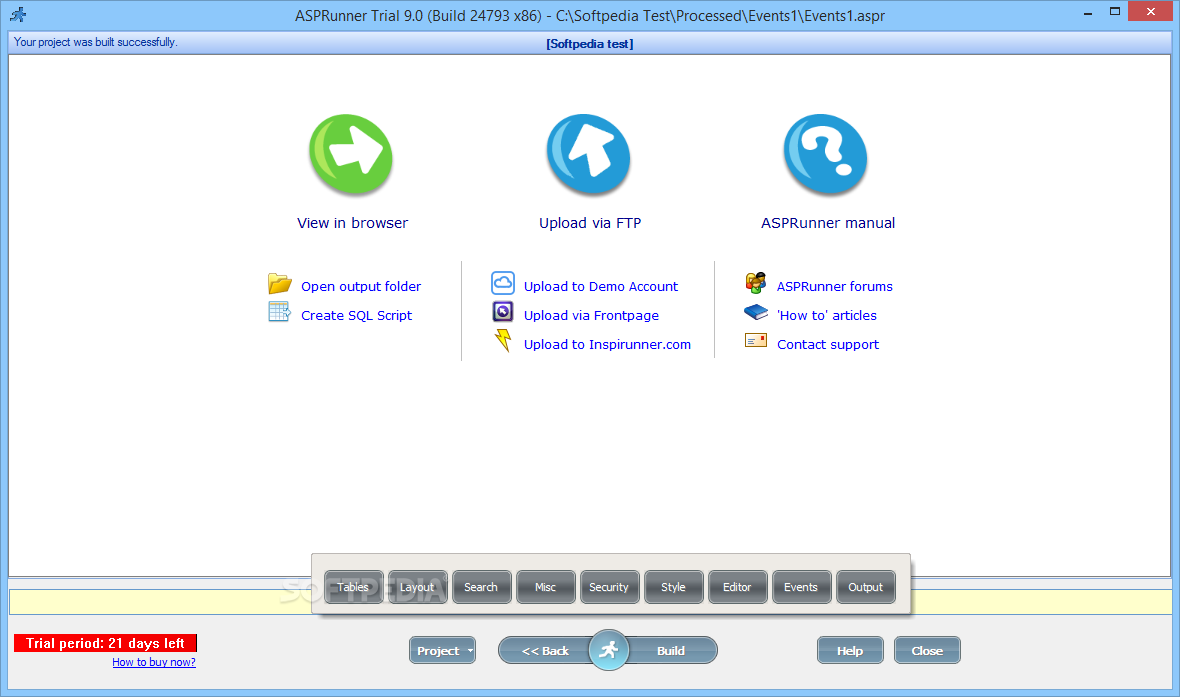
Task: Click the How to buy now? link
Action: (154, 662)
